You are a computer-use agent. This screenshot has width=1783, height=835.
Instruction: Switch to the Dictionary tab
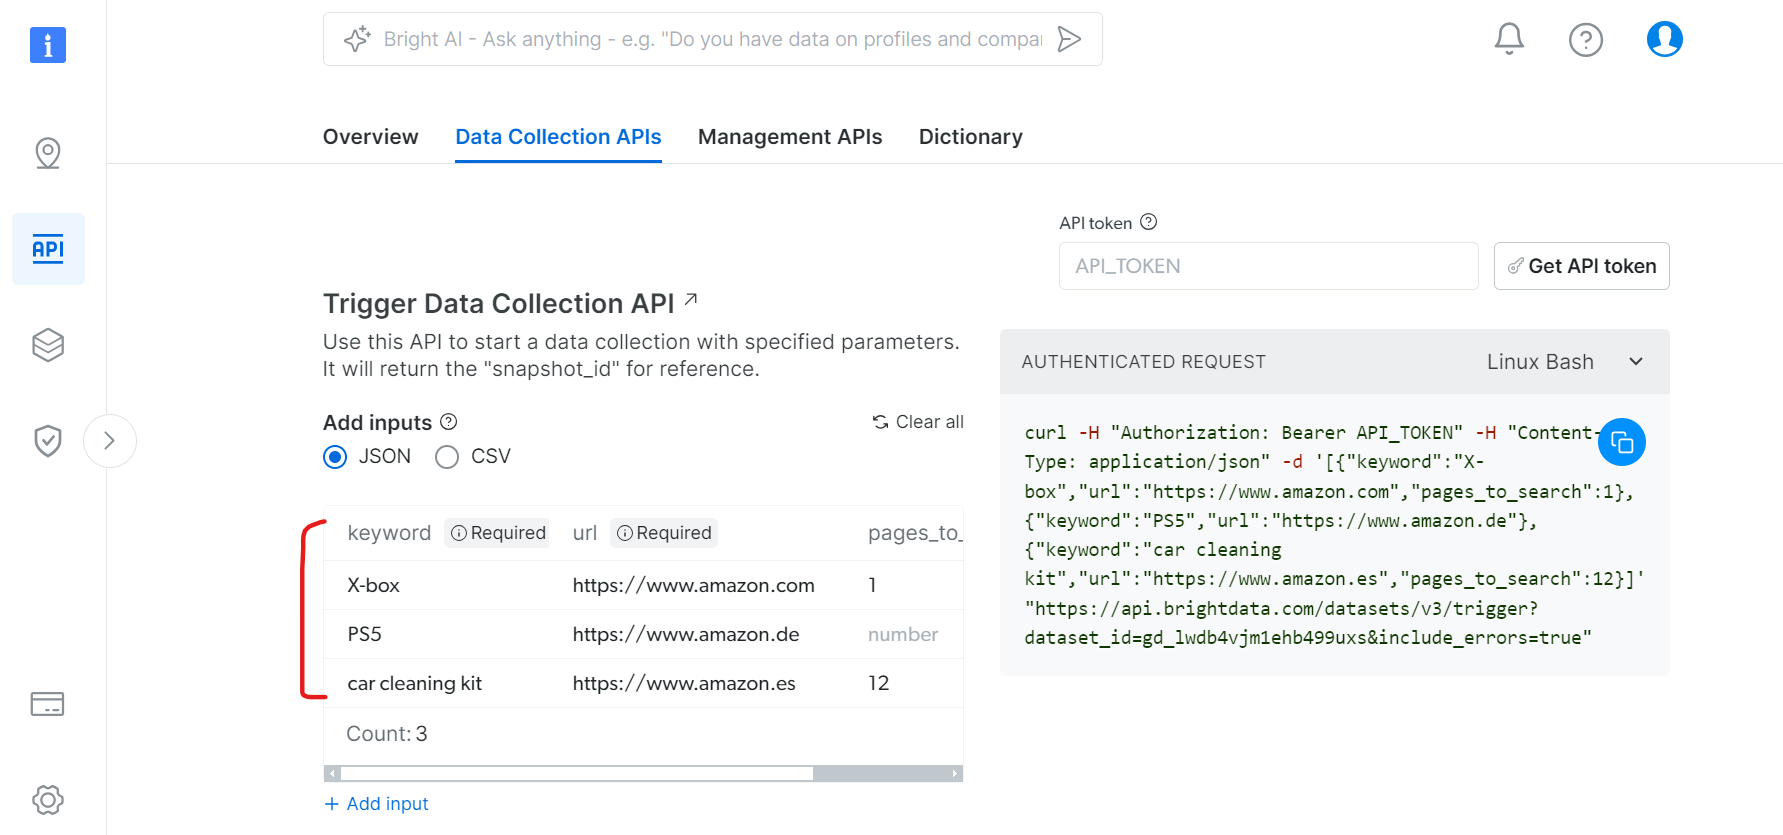click(x=970, y=137)
